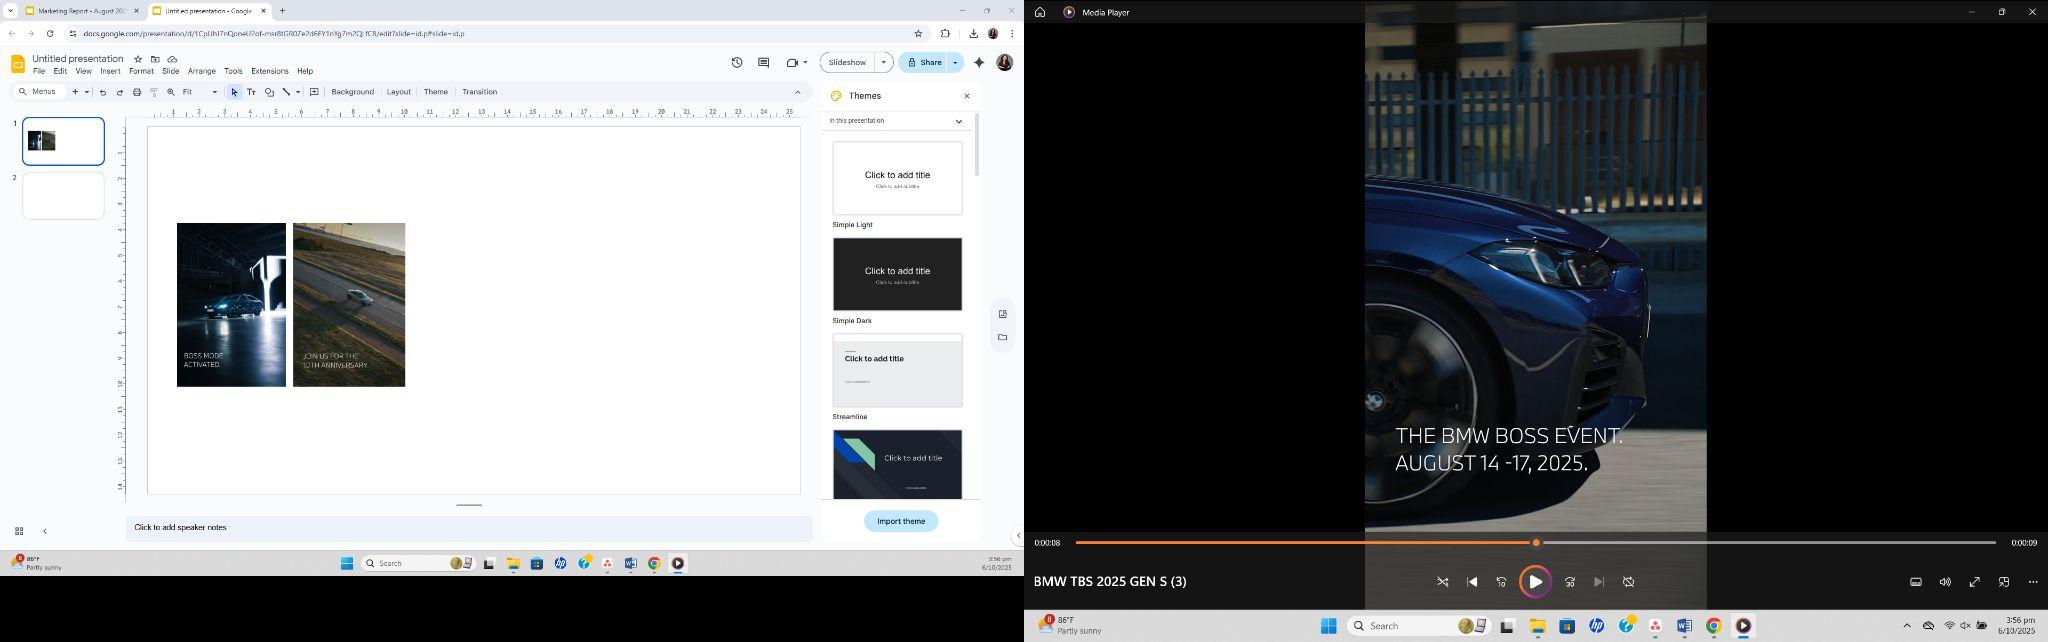Screen dimensions: 2048x642
Task: Select the Streamline theme thumbnail
Action: (x=898, y=370)
